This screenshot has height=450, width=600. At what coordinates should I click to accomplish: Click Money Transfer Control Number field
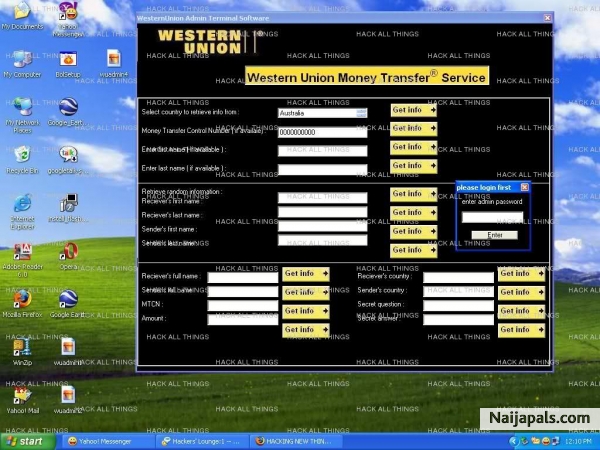click(323, 132)
